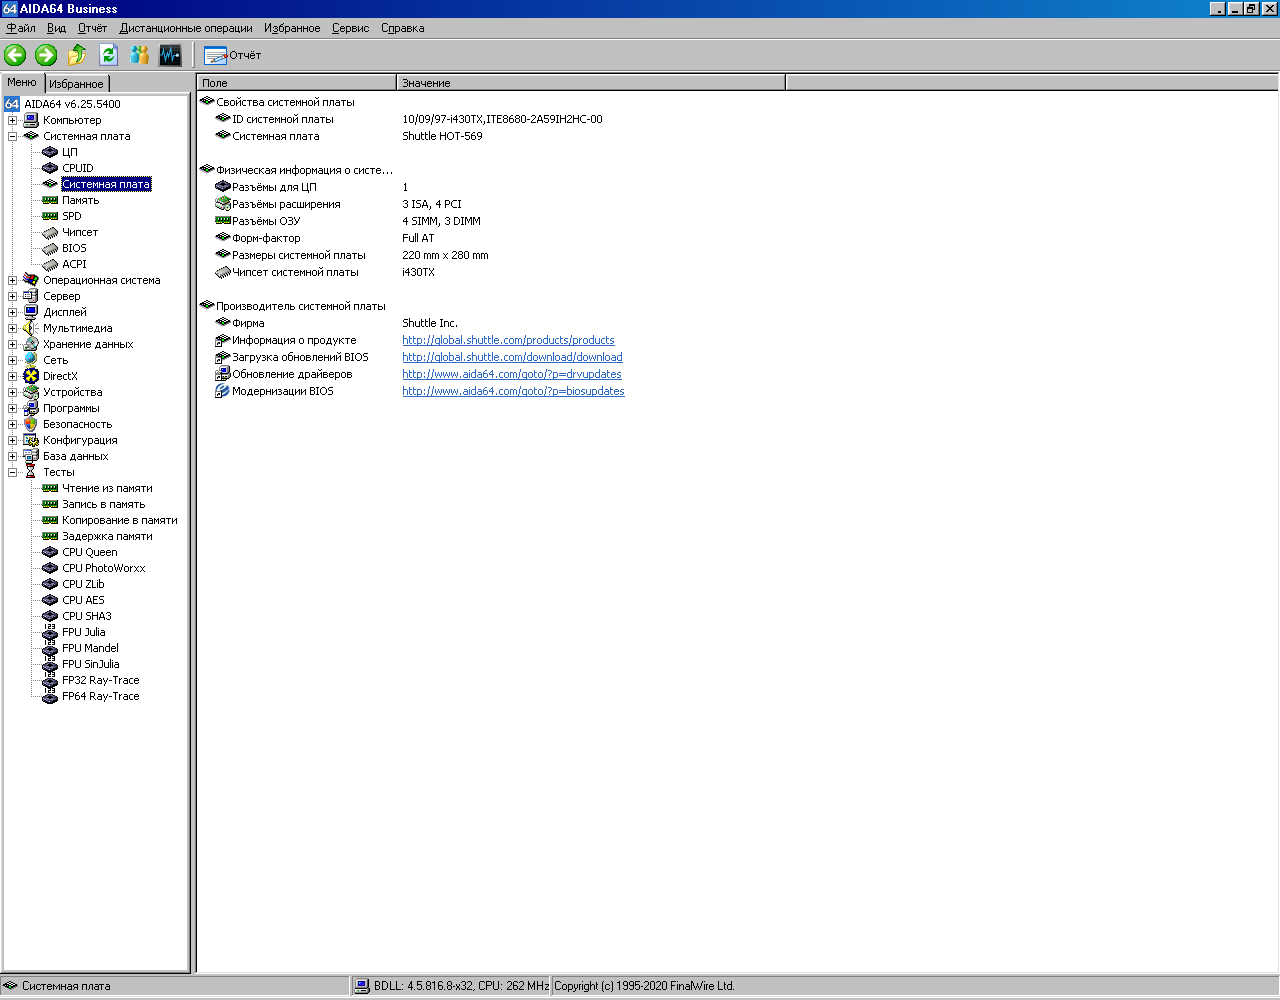Image resolution: width=1280 pixels, height=1000 pixels.
Task: Open the Shuttle products information link
Action: 508,340
